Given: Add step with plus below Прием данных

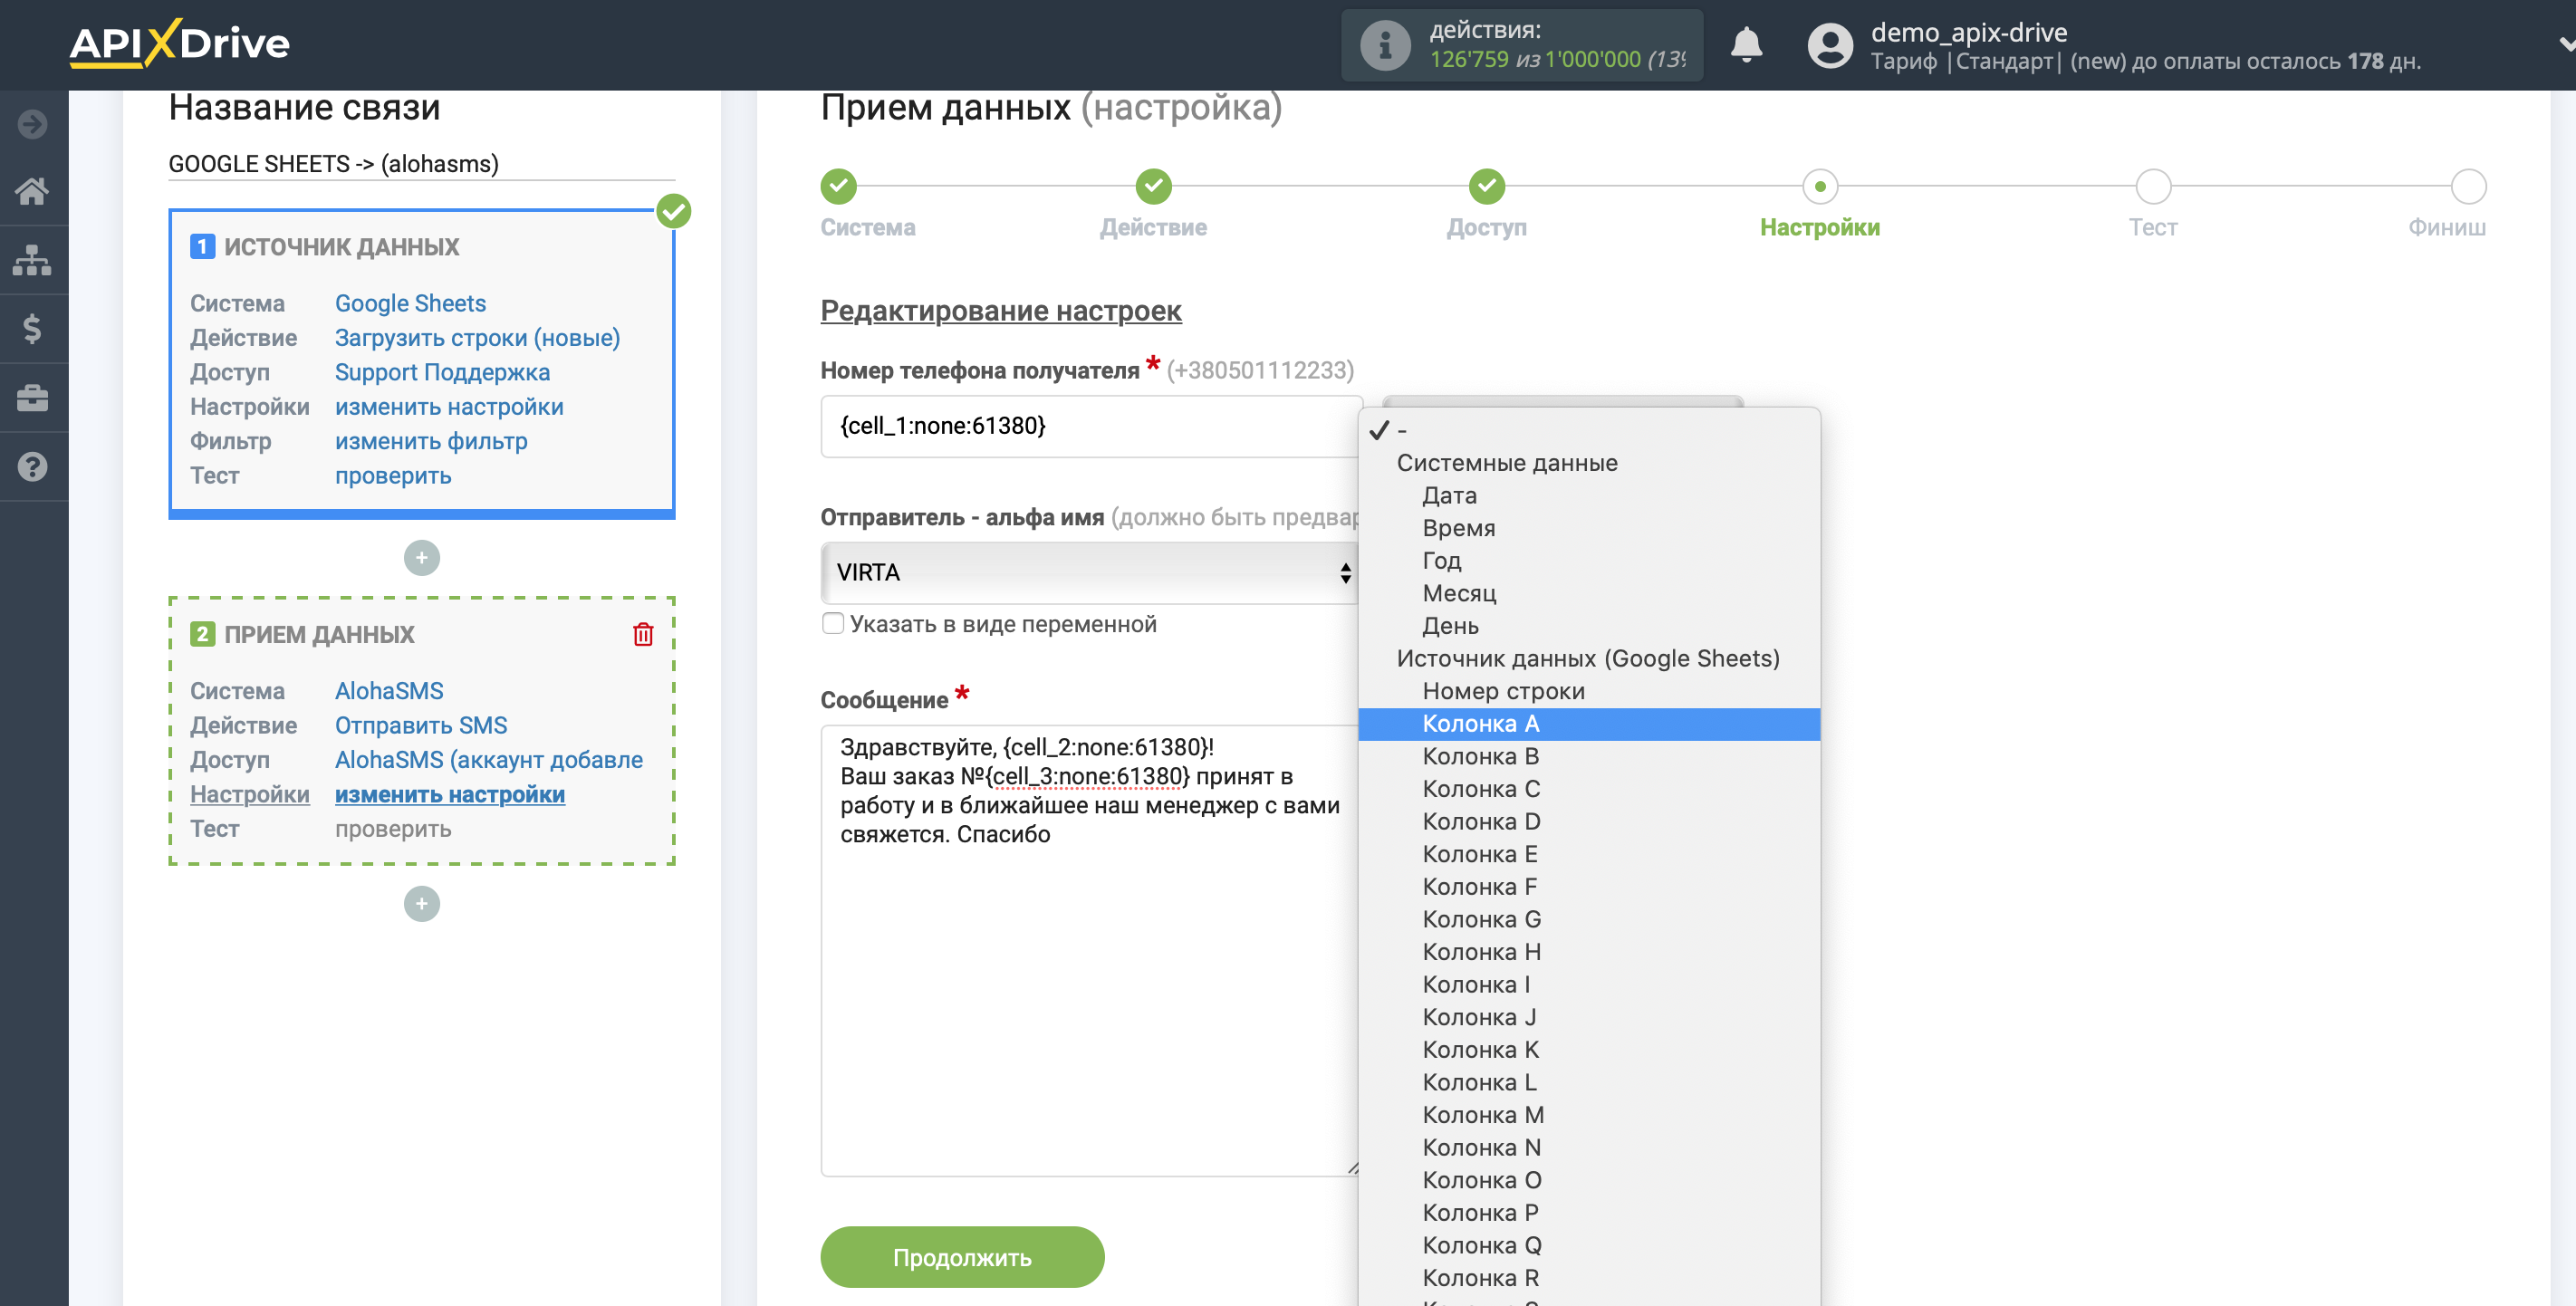Looking at the screenshot, I should (x=422, y=904).
